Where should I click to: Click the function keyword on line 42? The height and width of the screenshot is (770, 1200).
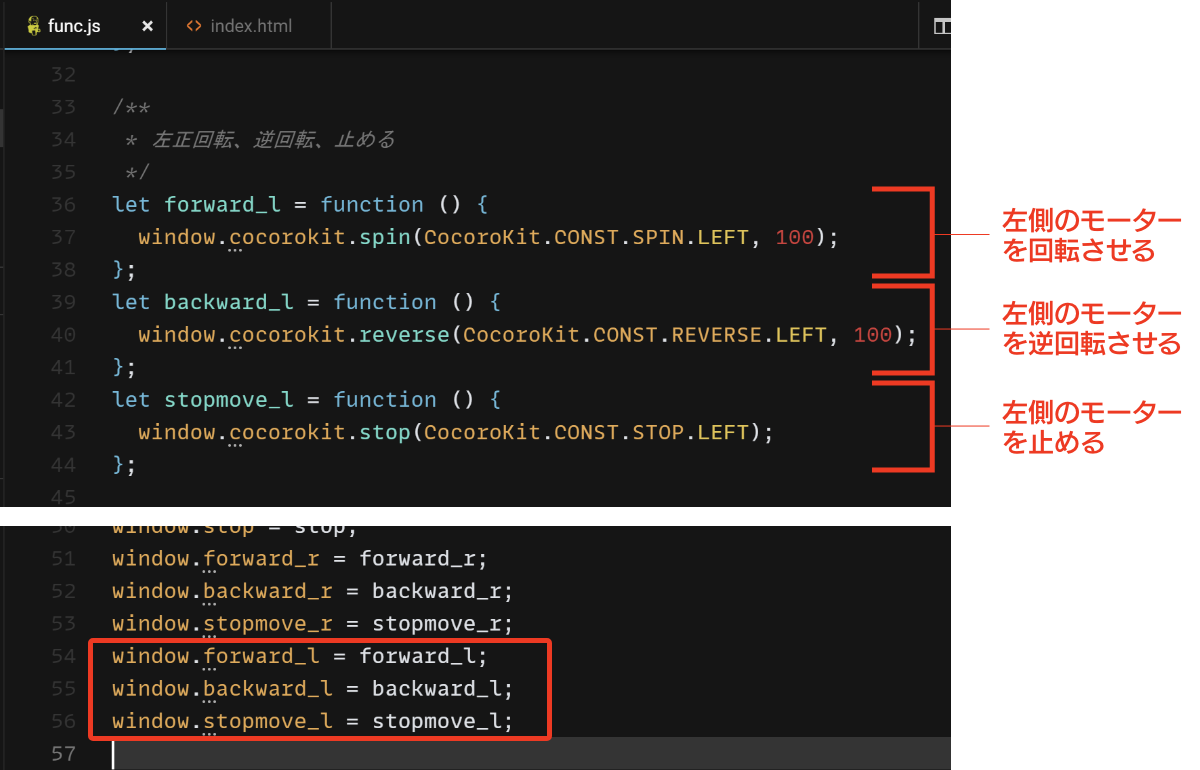pos(385,399)
